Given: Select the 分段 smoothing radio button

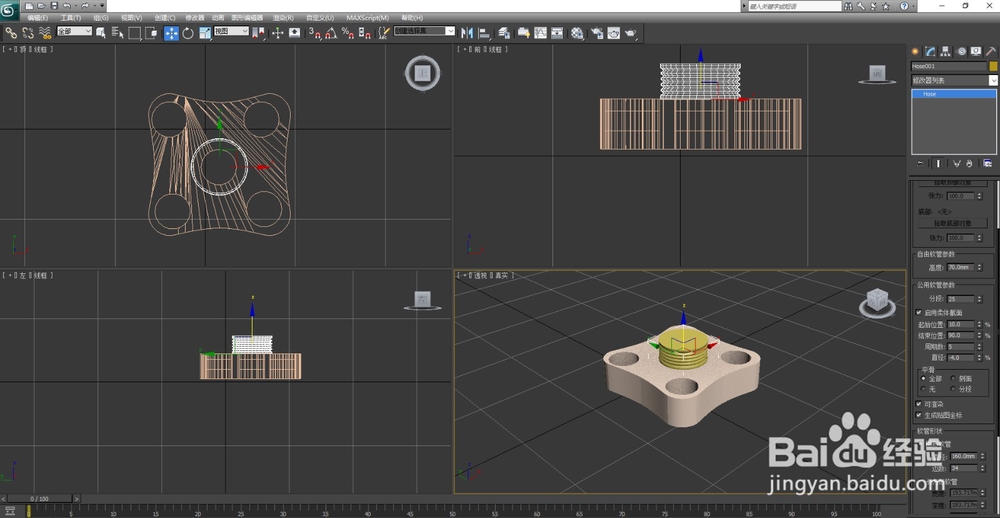Looking at the screenshot, I should pos(953,389).
